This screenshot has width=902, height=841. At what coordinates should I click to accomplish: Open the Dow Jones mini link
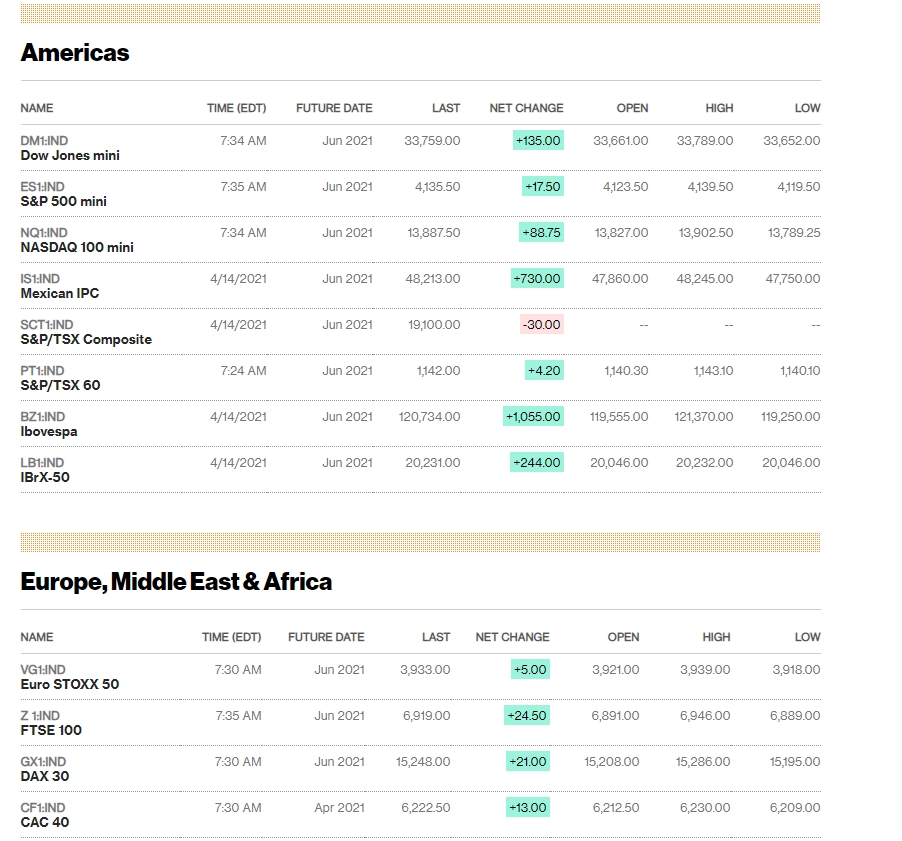70,156
